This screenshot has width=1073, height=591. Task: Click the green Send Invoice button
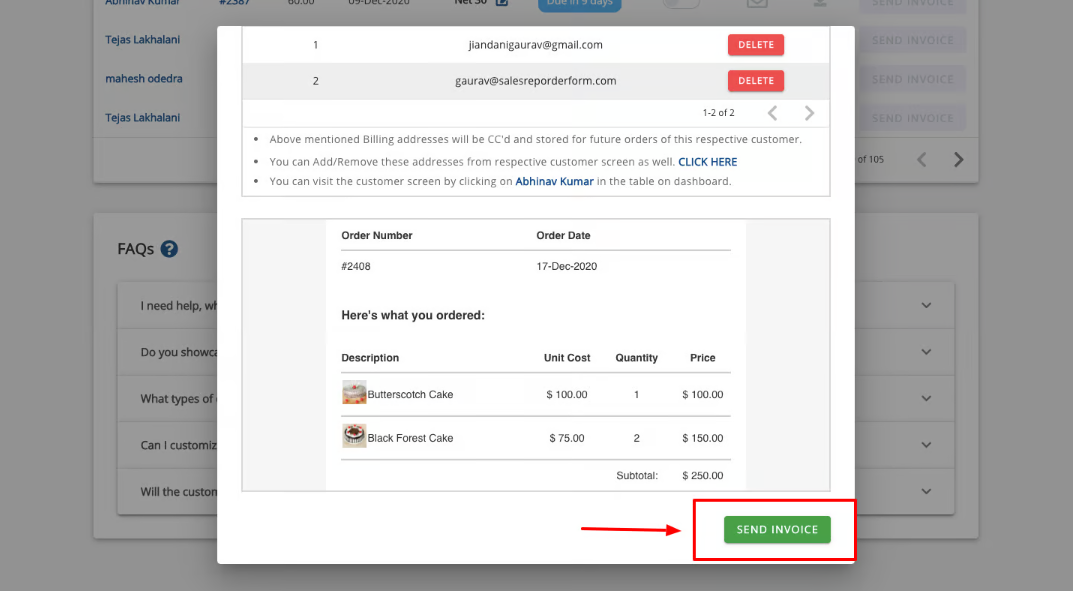pos(777,529)
